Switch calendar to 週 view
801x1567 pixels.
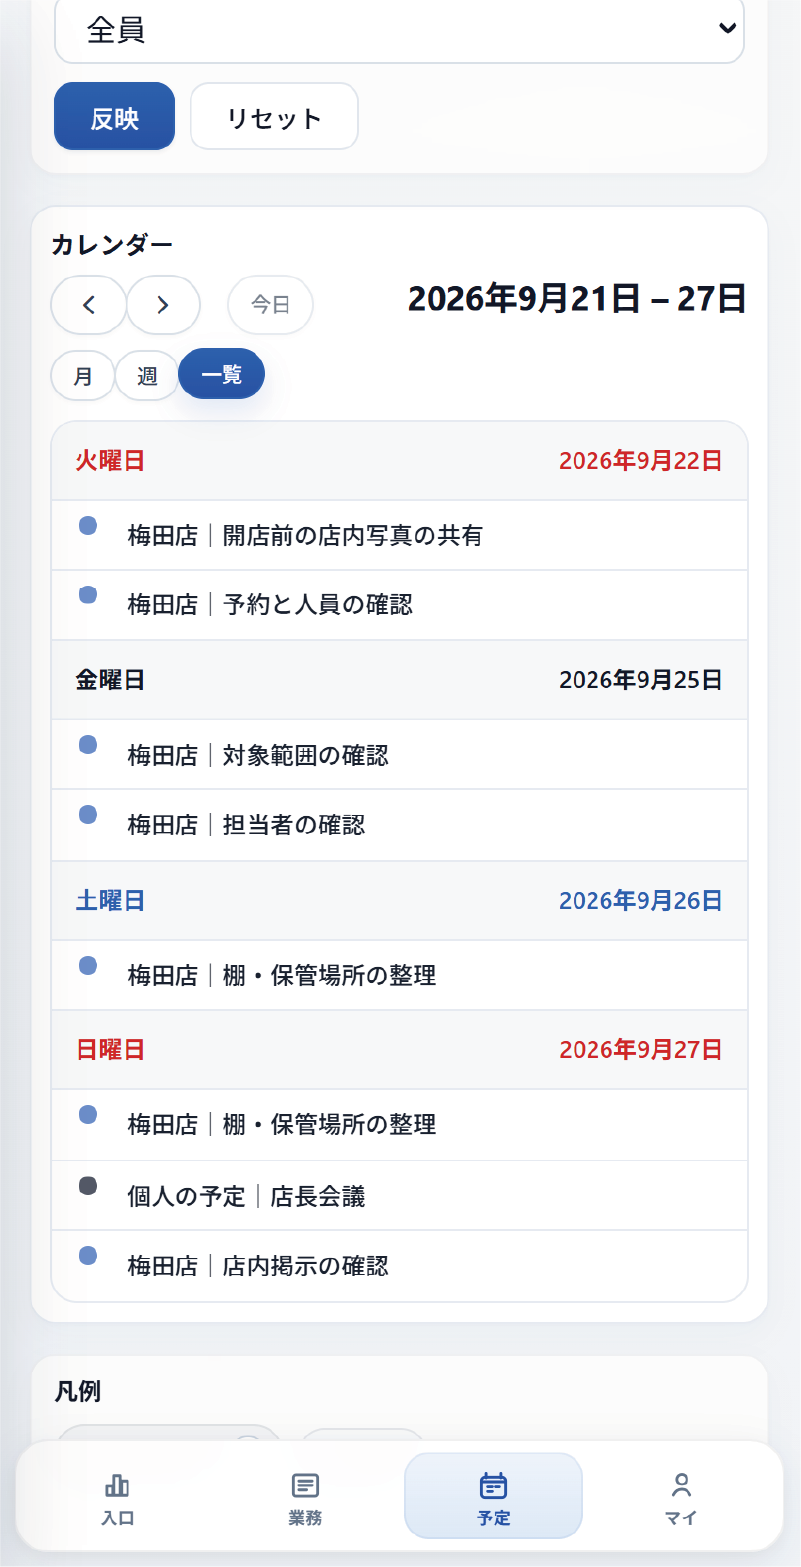pos(147,377)
